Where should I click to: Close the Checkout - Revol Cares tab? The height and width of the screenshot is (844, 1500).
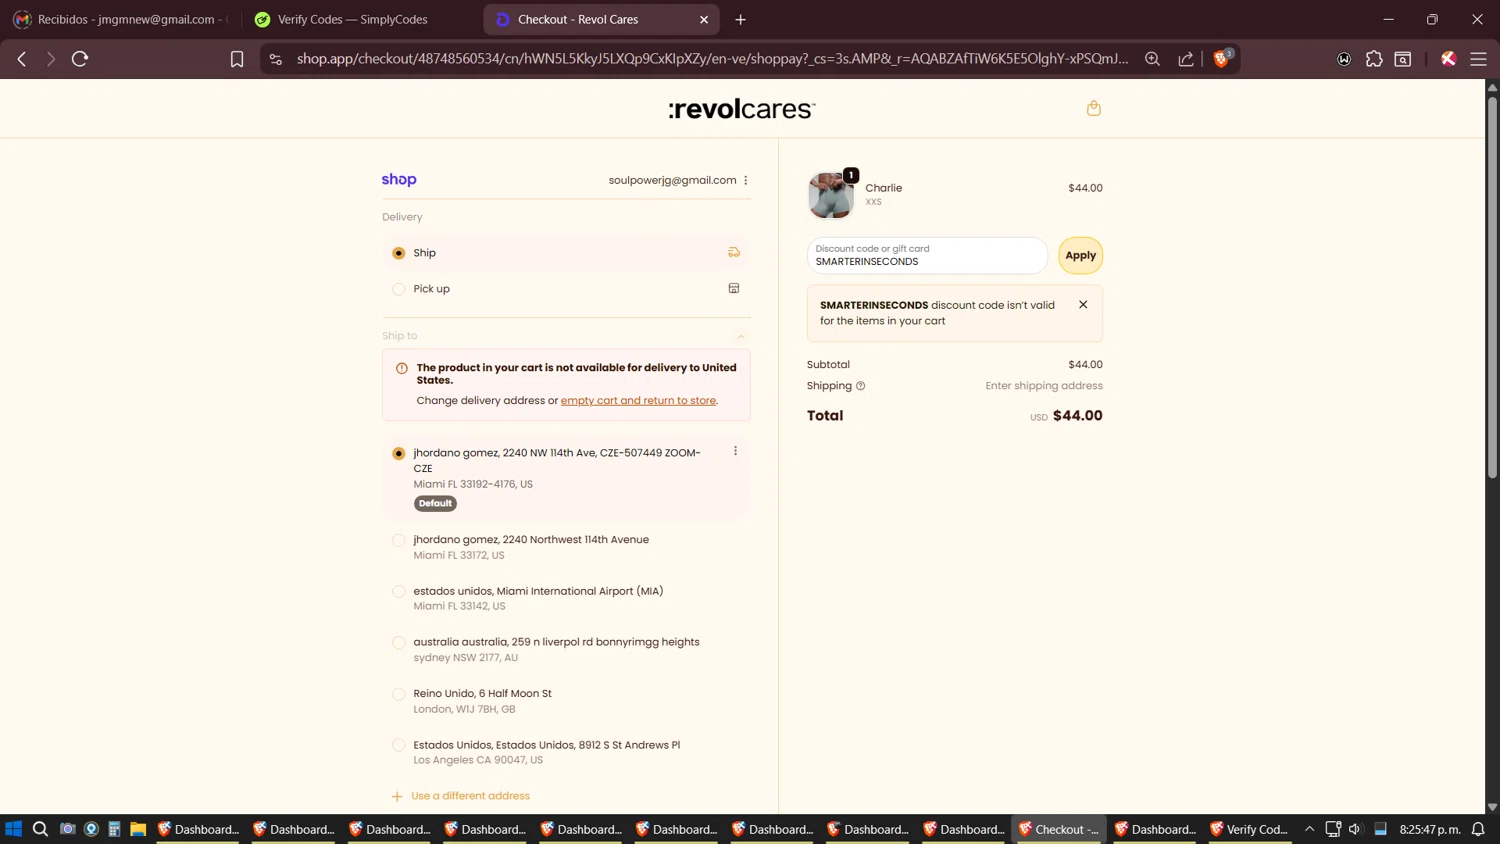click(x=704, y=19)
